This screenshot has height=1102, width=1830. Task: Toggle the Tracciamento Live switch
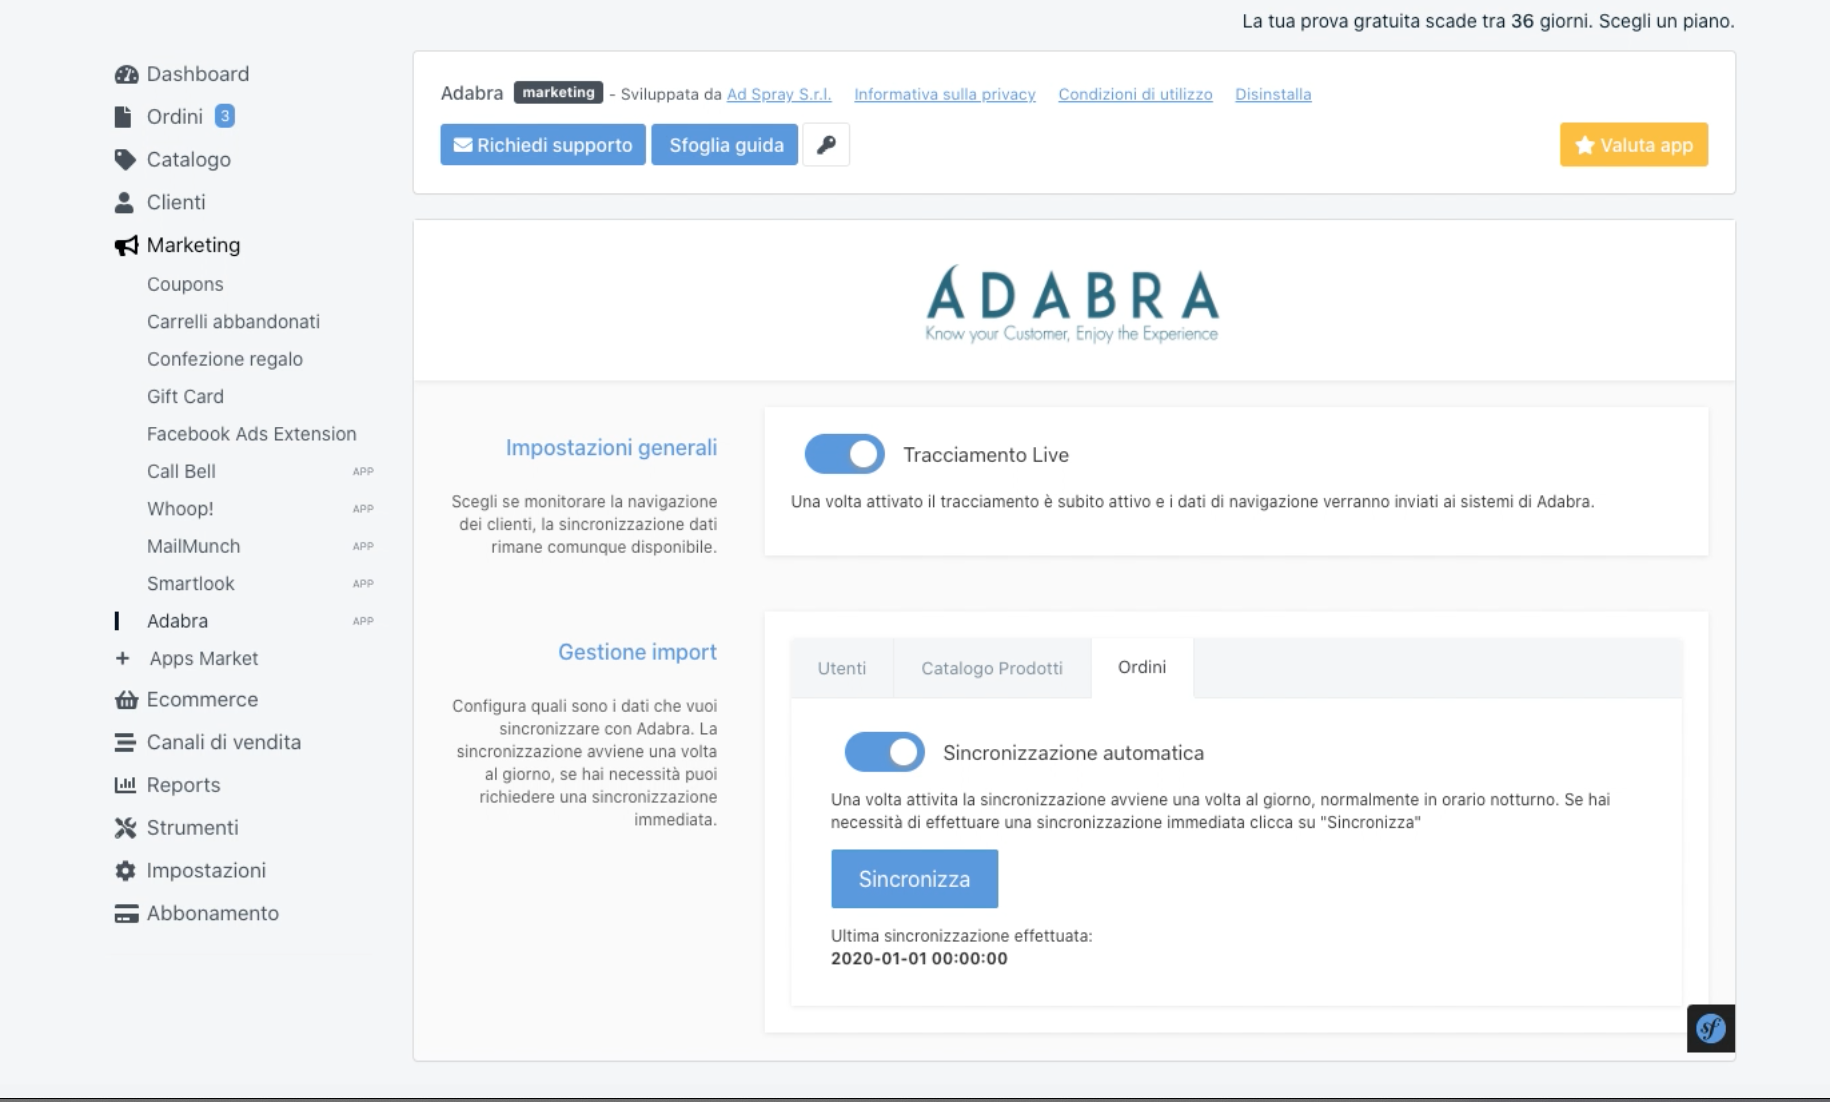point(845,454)
